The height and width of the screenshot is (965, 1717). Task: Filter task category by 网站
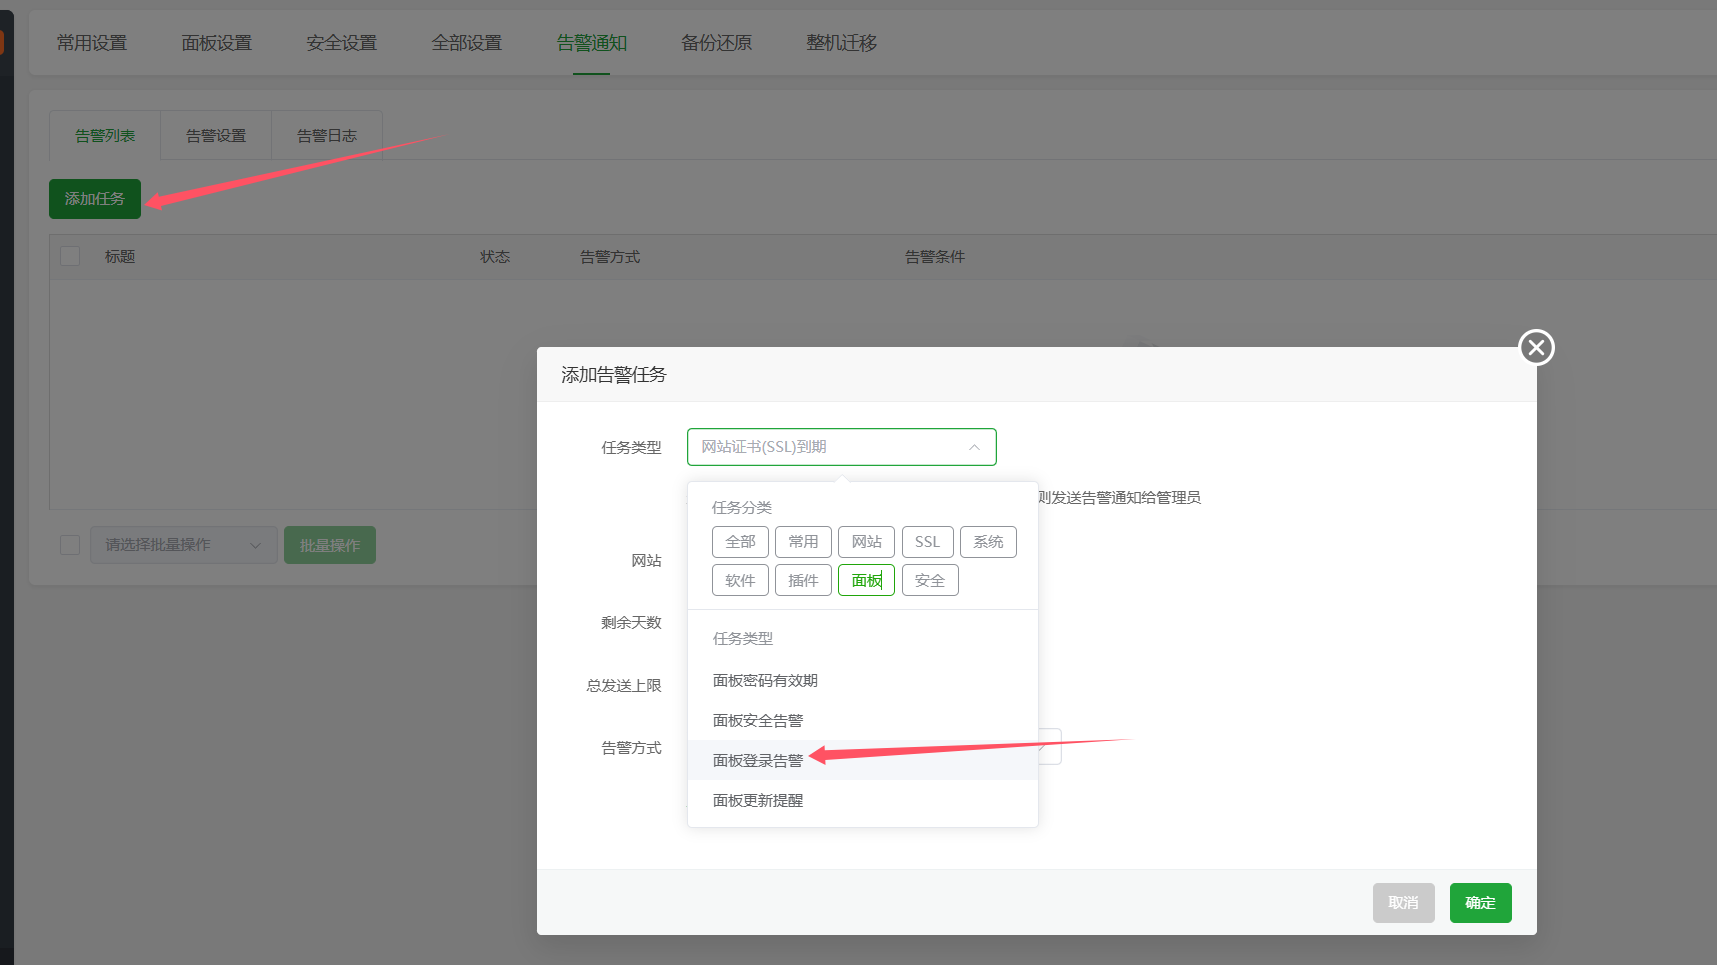866,542
